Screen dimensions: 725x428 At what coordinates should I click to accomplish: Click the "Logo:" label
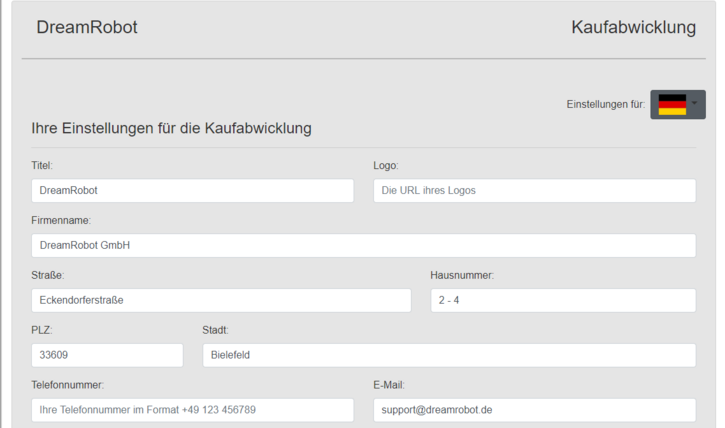pyautogui.click(x=386, y=165)
